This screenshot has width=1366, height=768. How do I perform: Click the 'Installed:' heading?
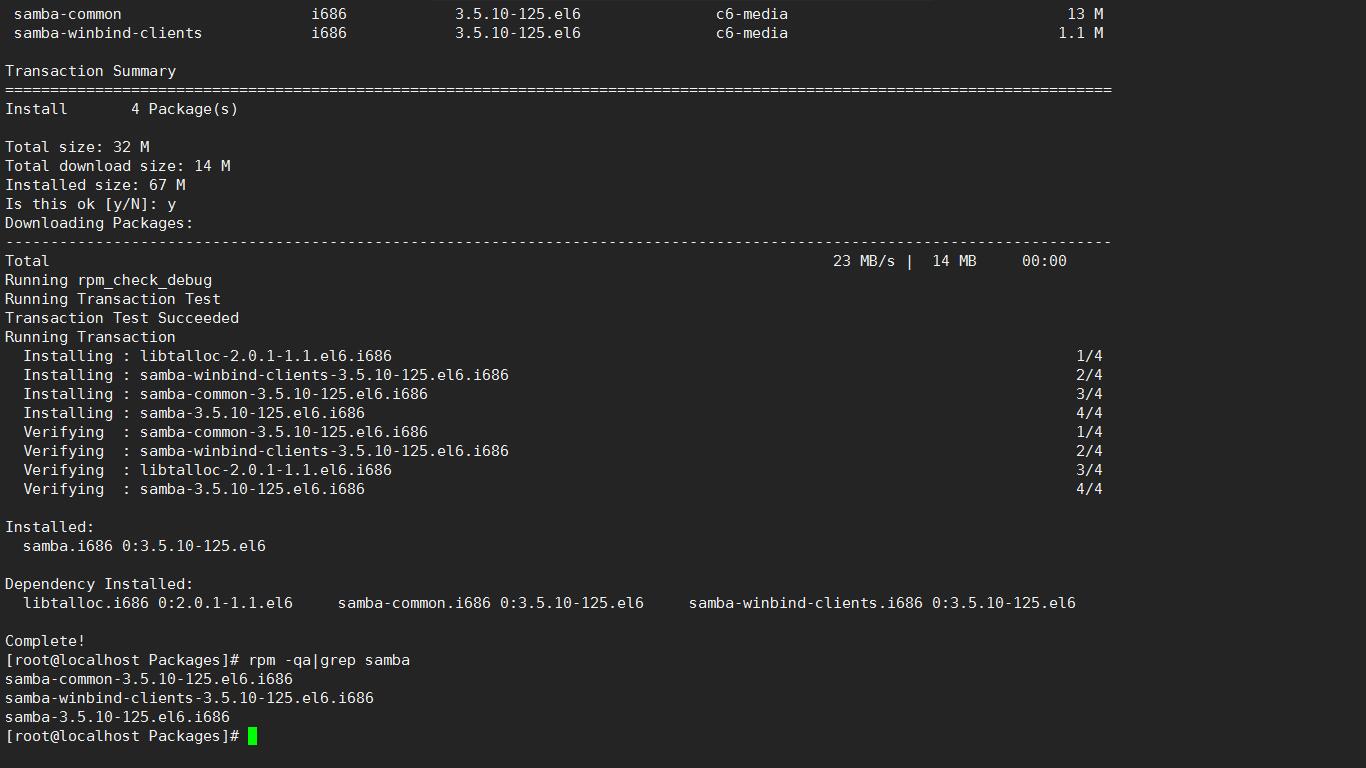pyautogui.click(x=50, y=527)
